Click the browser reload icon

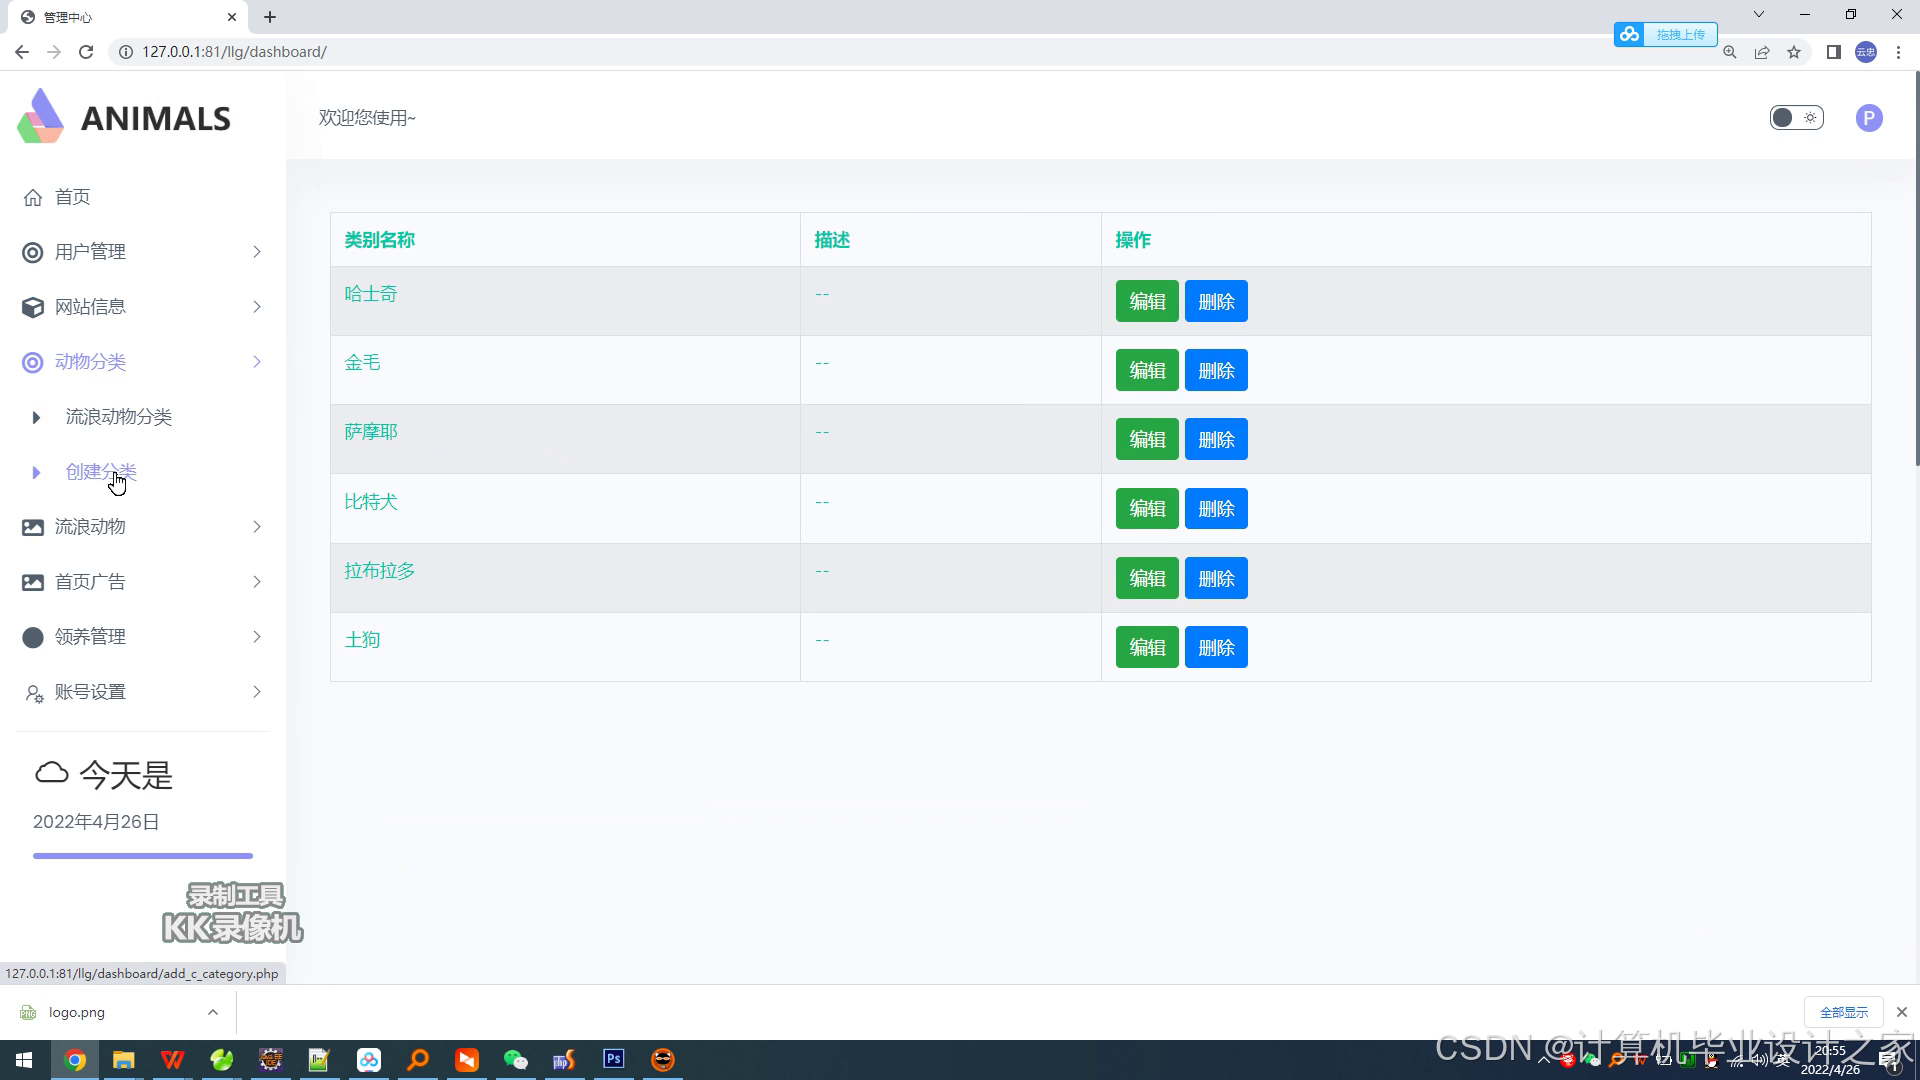86,52
